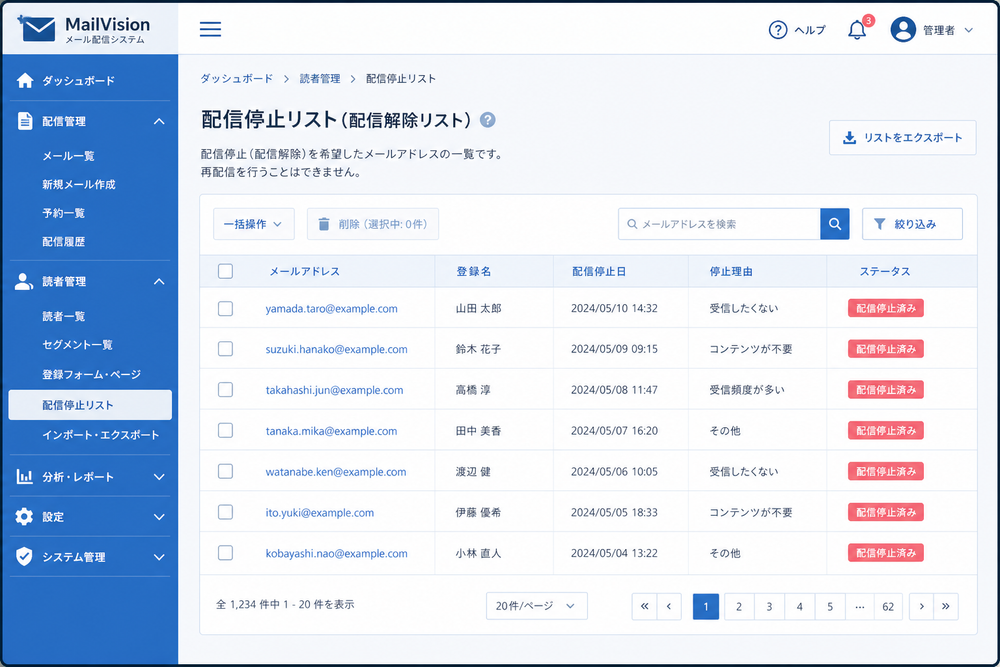Open 予約一覧 in sidebar
Screen dimensions: 1000x667
pos(64,213)
